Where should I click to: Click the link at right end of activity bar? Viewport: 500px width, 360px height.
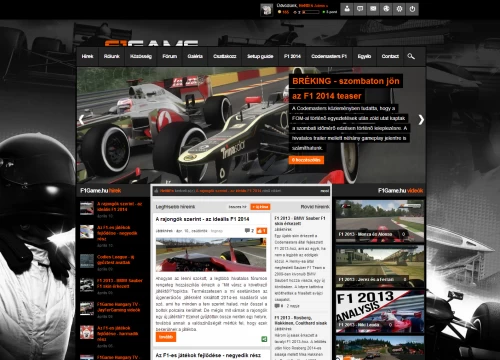(x=324, y=191)
